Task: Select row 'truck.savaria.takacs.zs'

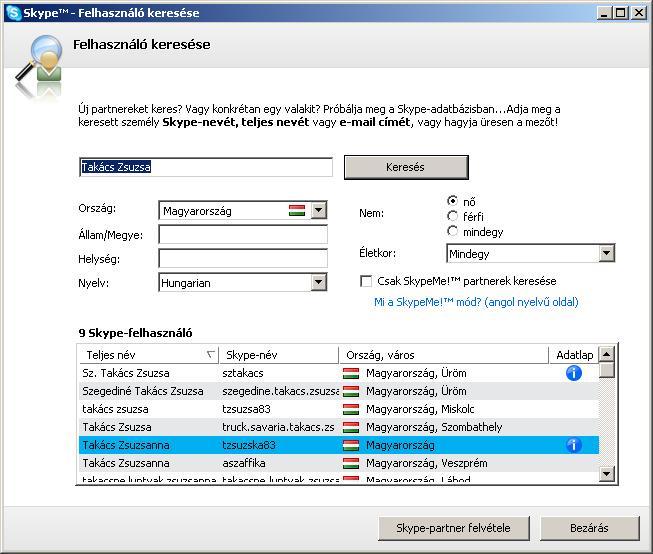Action: click(x=339, y=427)
